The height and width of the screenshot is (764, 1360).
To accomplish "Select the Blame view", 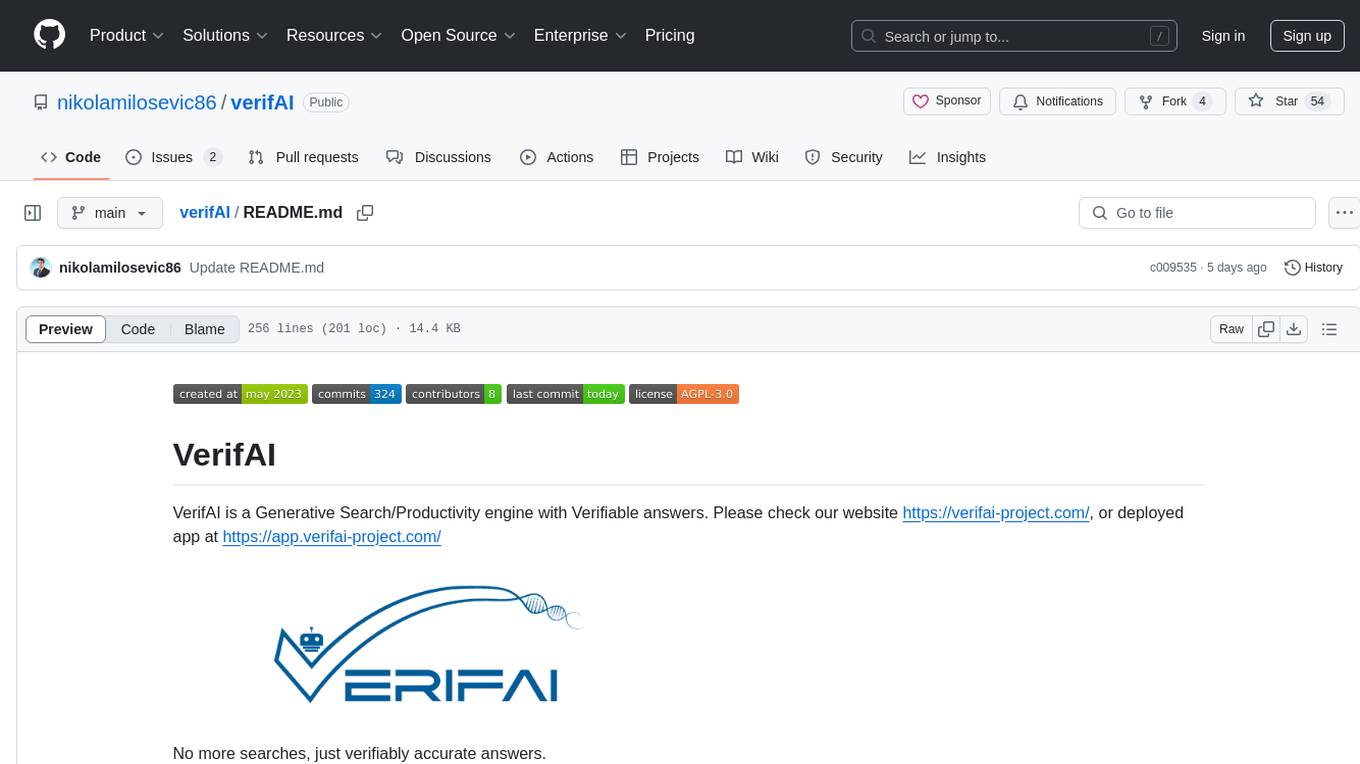I will (x=205, y=329).
